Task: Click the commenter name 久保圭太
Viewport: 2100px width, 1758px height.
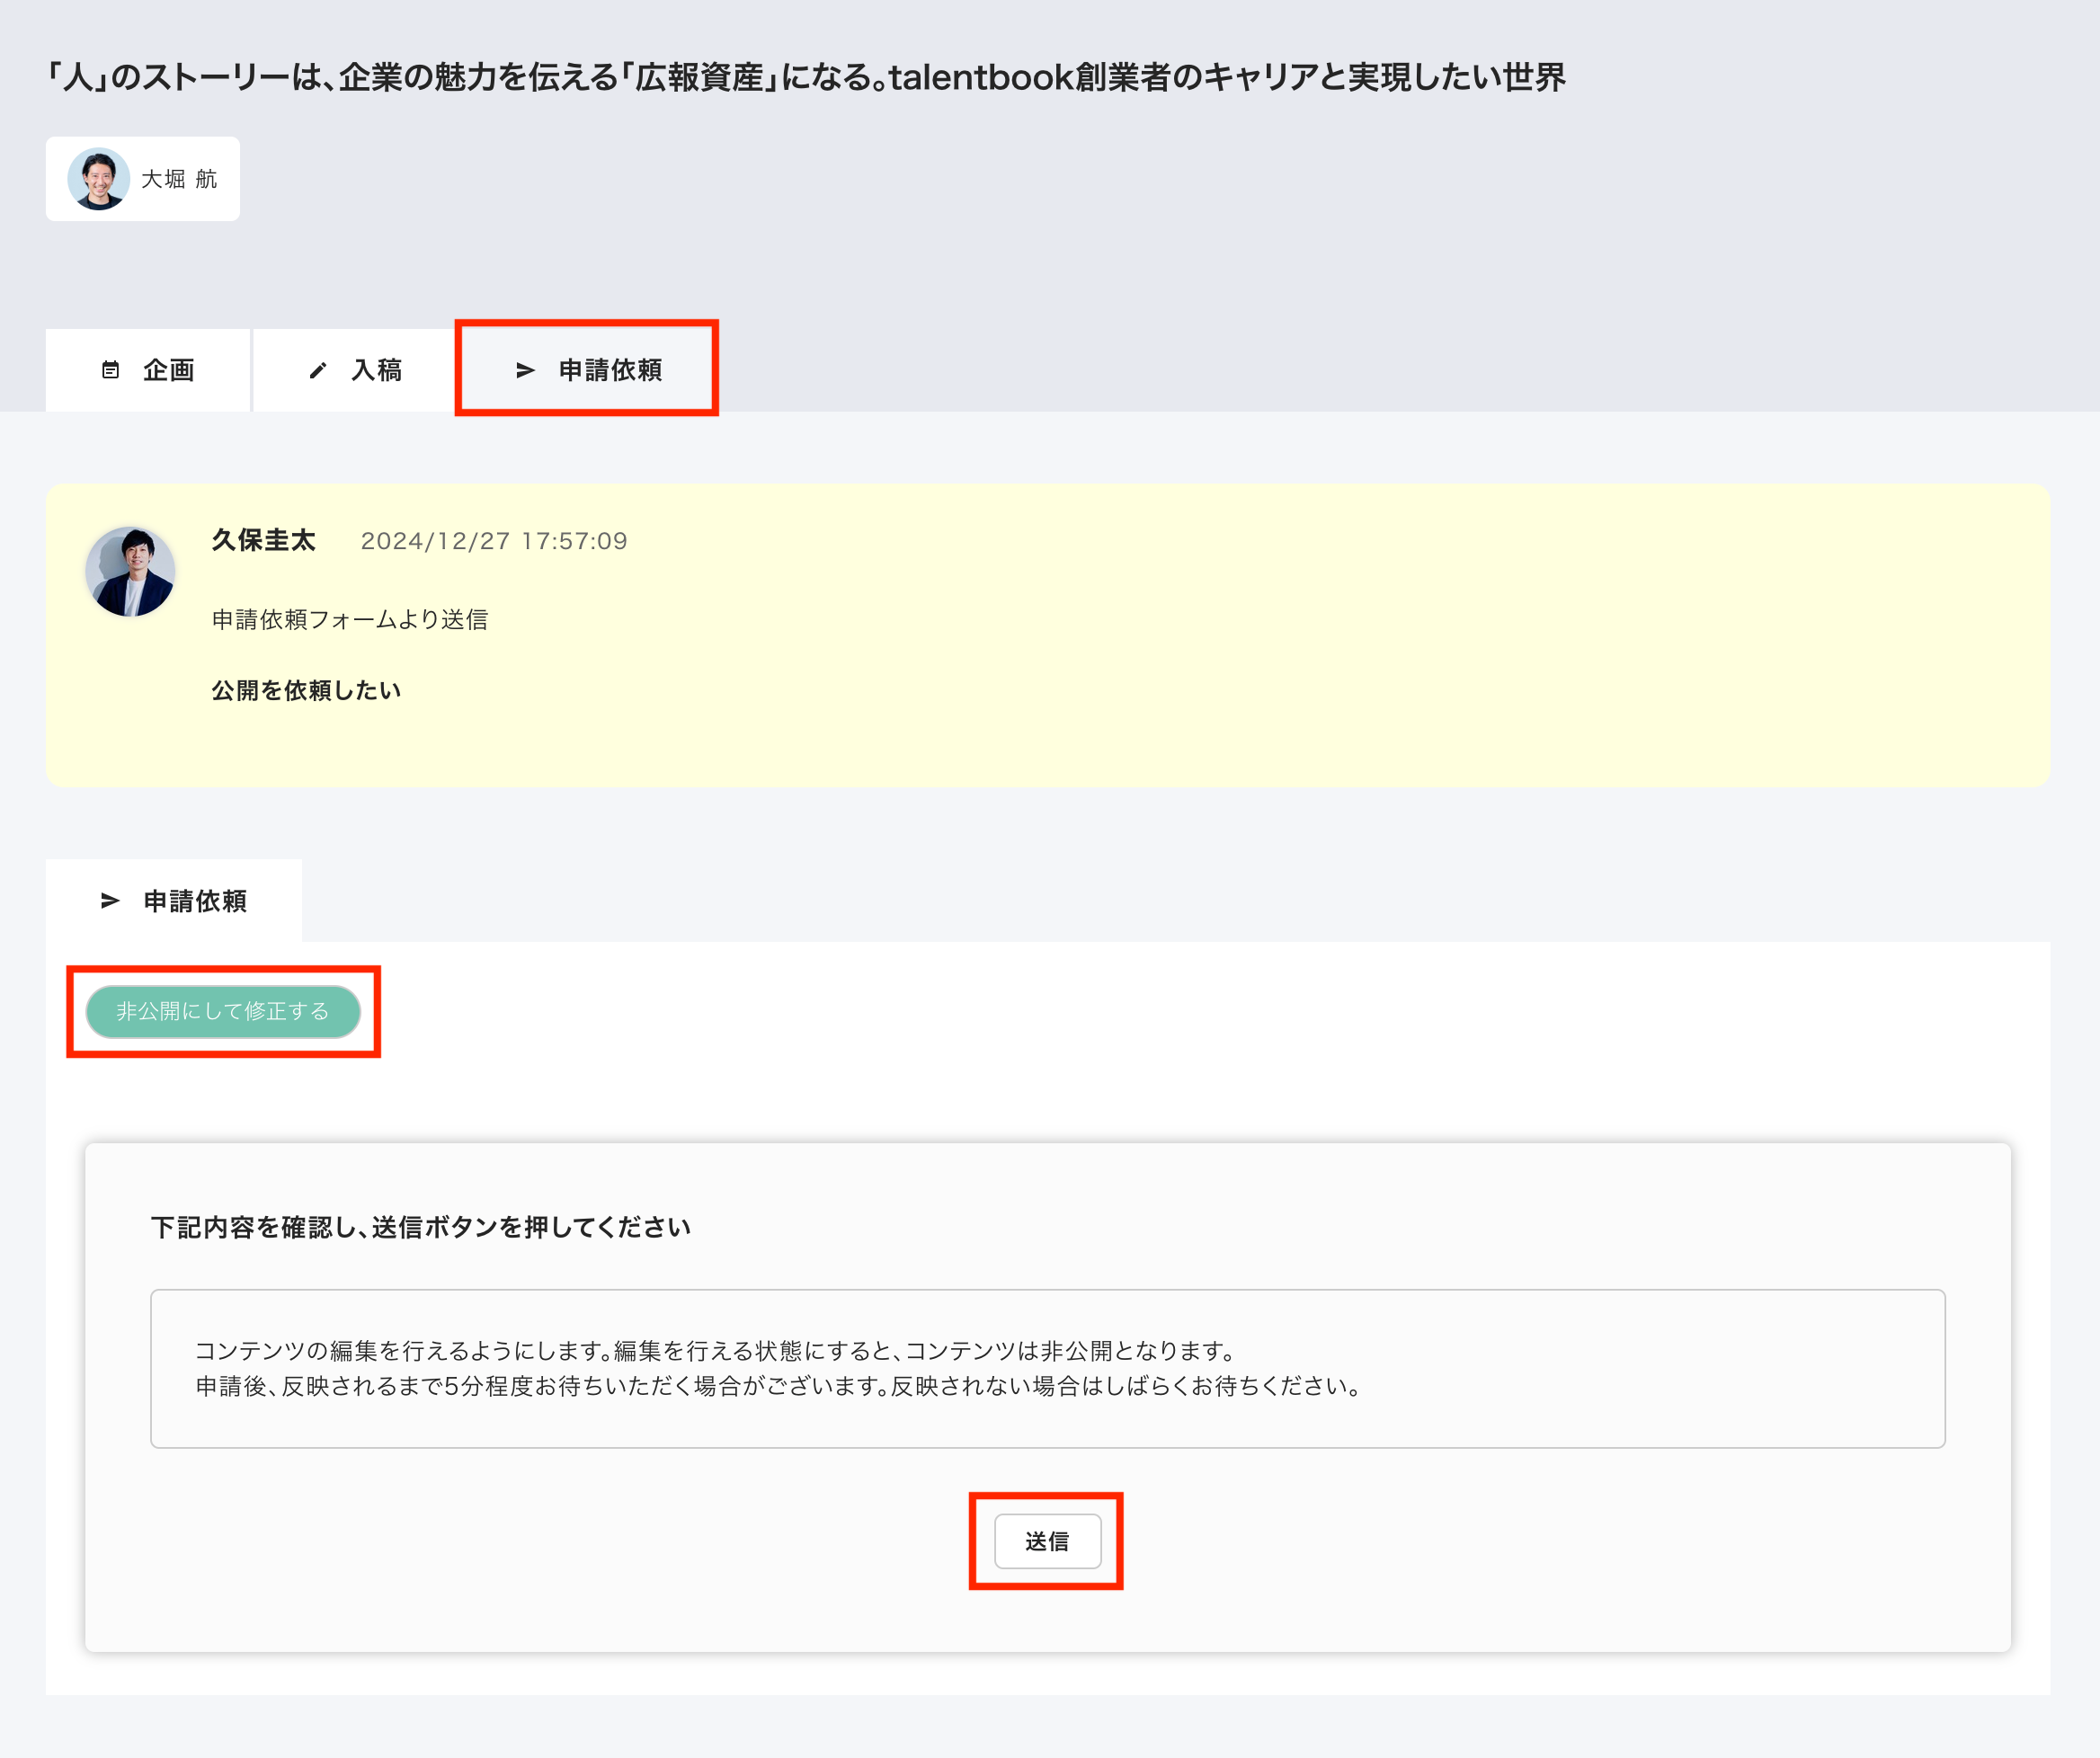Action: 263,540
